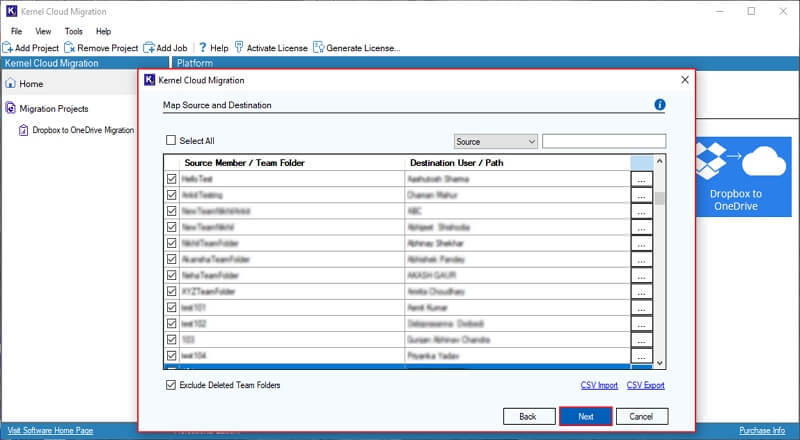Screen dimensions: 800x440
Task: Click the Dropbox to OneDrive platform tile
Action: [743, 177]
